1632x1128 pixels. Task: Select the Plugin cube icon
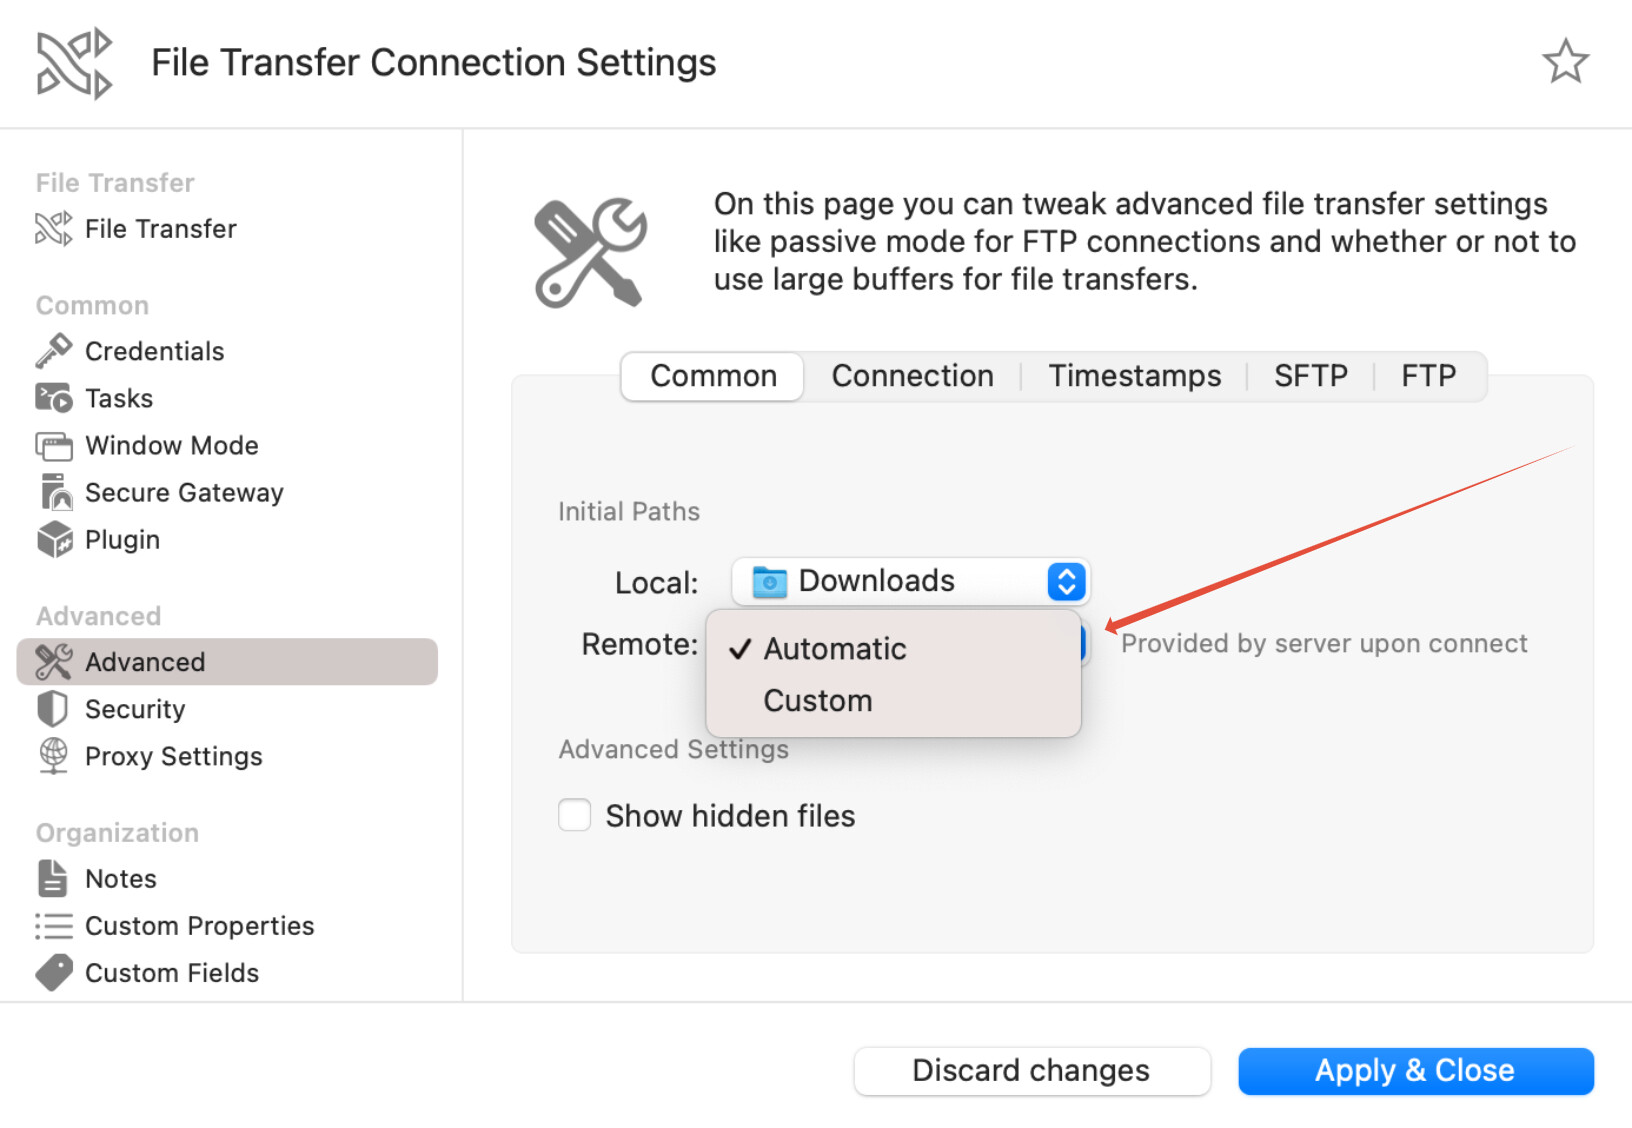(54, 540)
